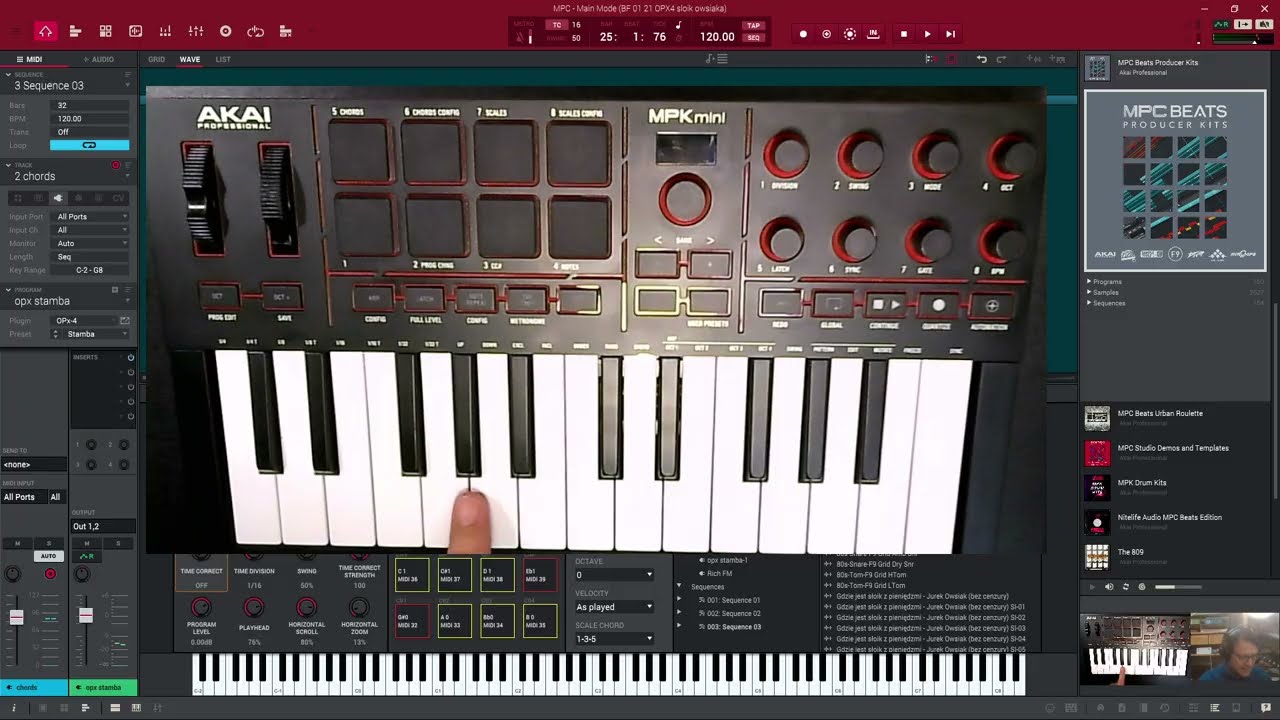Click the Record button in transport
The image size is (1280, 720).
tap(803, 34)
